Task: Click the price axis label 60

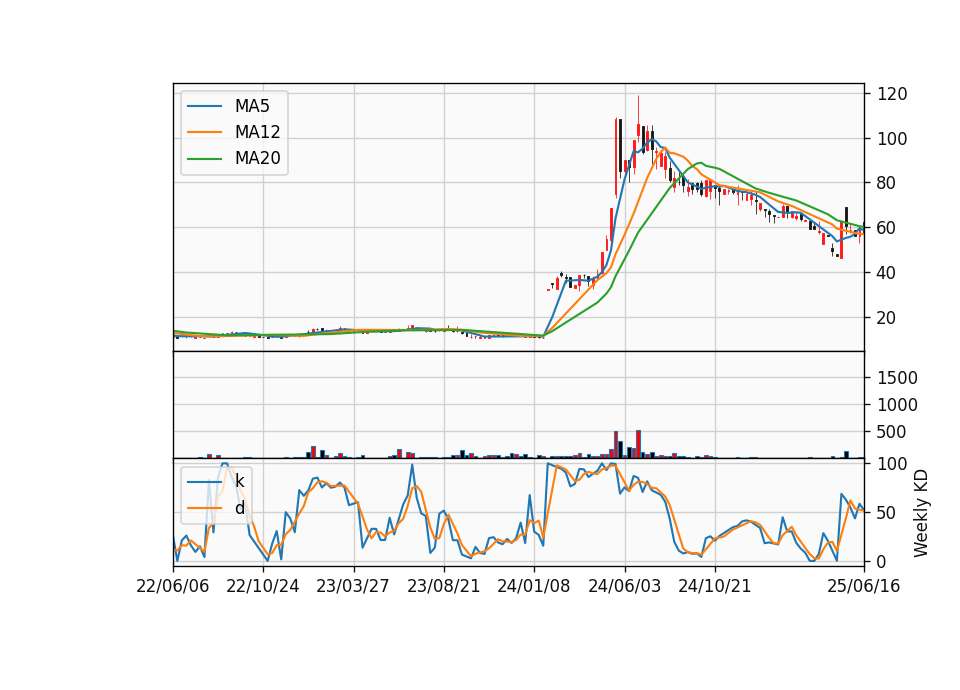Action: pos(887,228)
